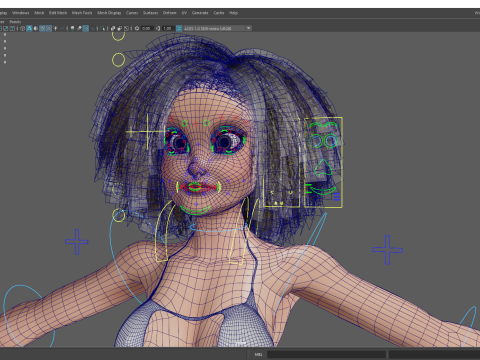Viewport: 480px width, 360px height.
Task: Click the MEL script type label
Action: 258,354
